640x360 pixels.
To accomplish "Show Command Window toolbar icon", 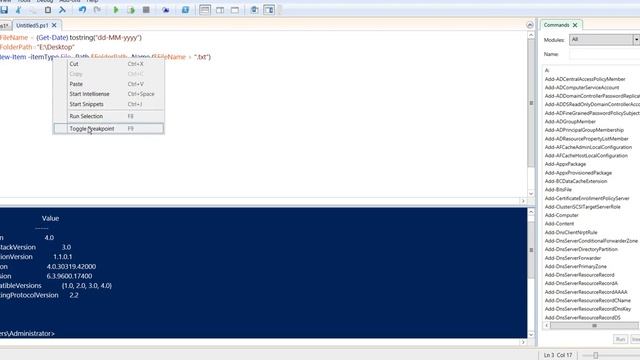I will (254, 10).
